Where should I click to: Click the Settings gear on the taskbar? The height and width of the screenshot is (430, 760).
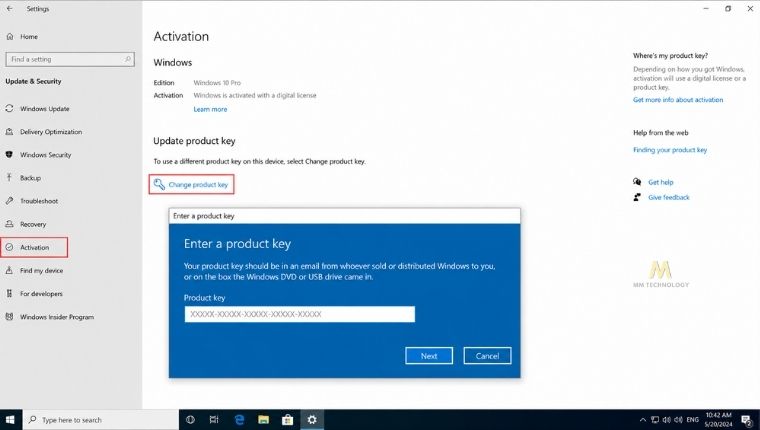pos(312,420)
